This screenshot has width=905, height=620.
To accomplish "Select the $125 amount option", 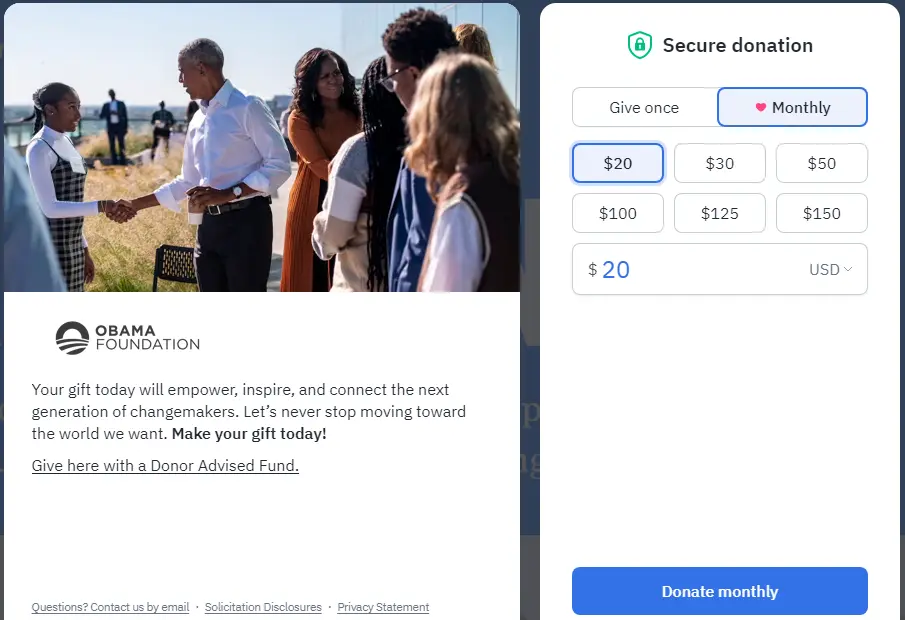I will pos(720,213).
